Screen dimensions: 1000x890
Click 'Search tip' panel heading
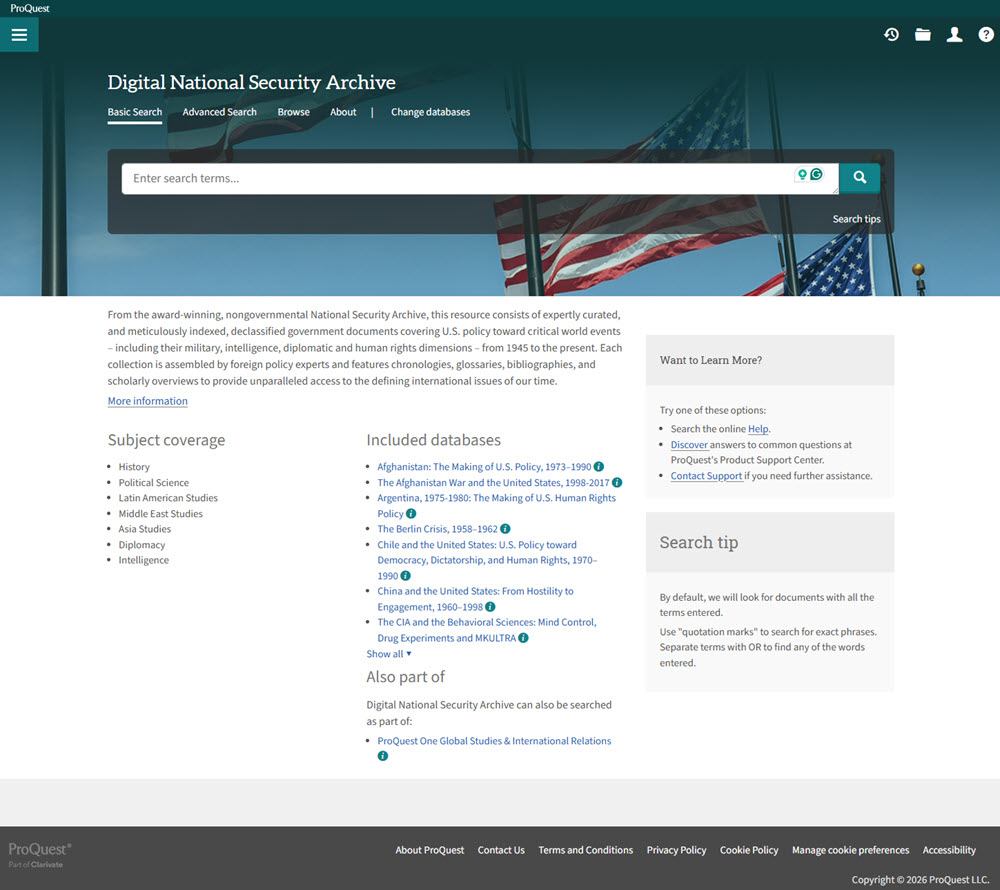pos(698,543)
